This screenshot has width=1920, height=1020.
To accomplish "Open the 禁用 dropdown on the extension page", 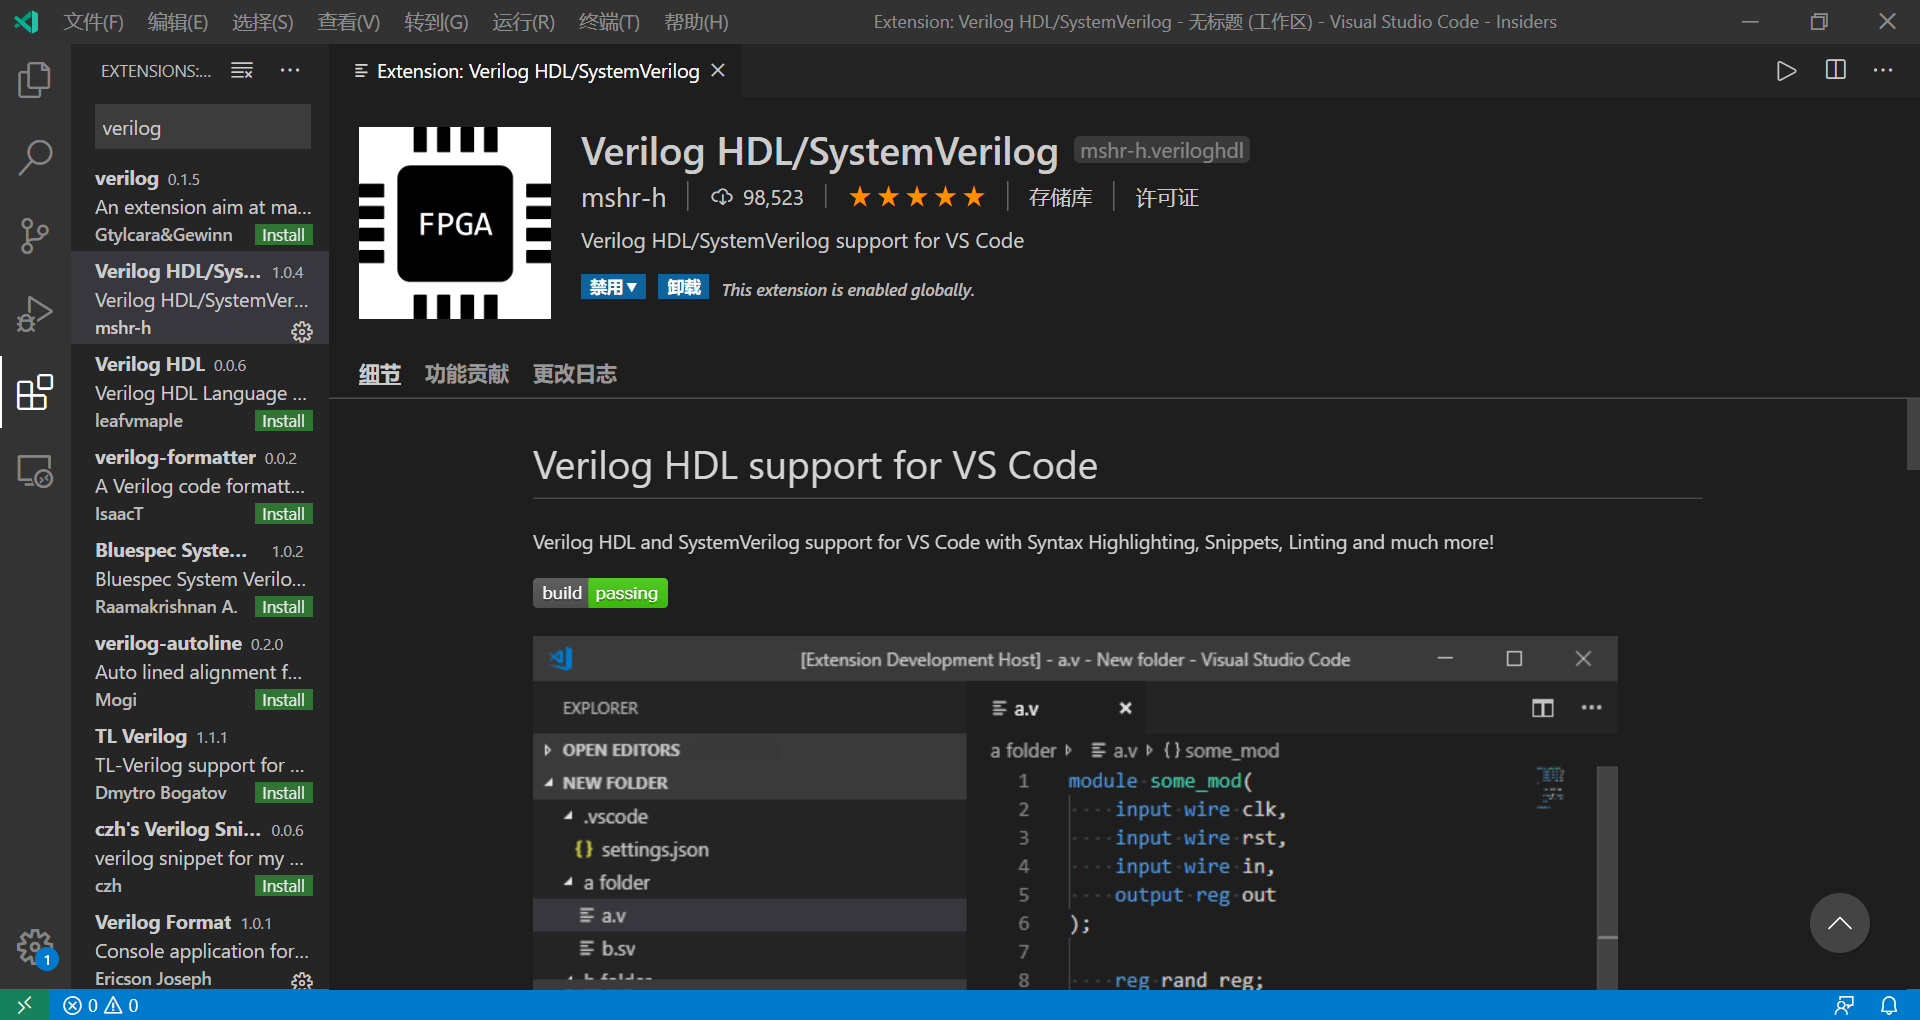I will tap(613, 287).
